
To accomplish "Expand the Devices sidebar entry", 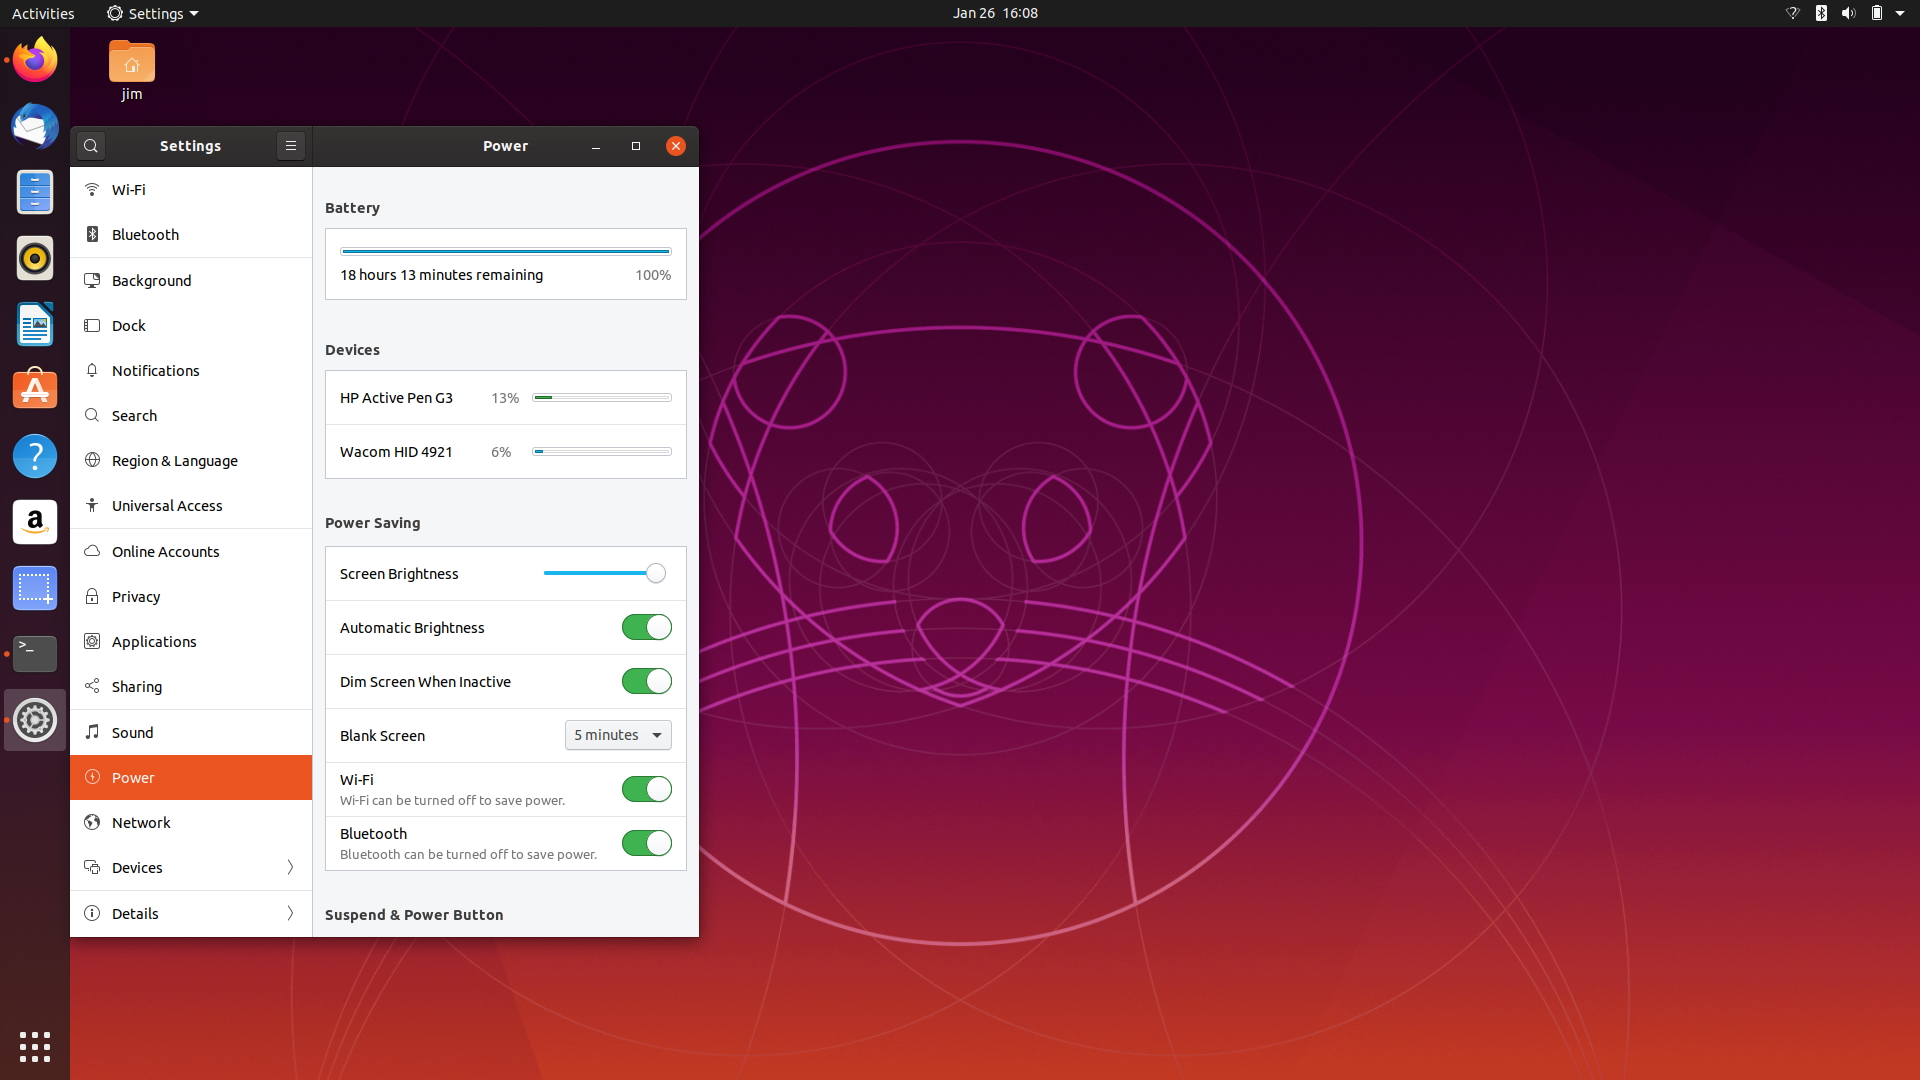I will coord(190,867).
